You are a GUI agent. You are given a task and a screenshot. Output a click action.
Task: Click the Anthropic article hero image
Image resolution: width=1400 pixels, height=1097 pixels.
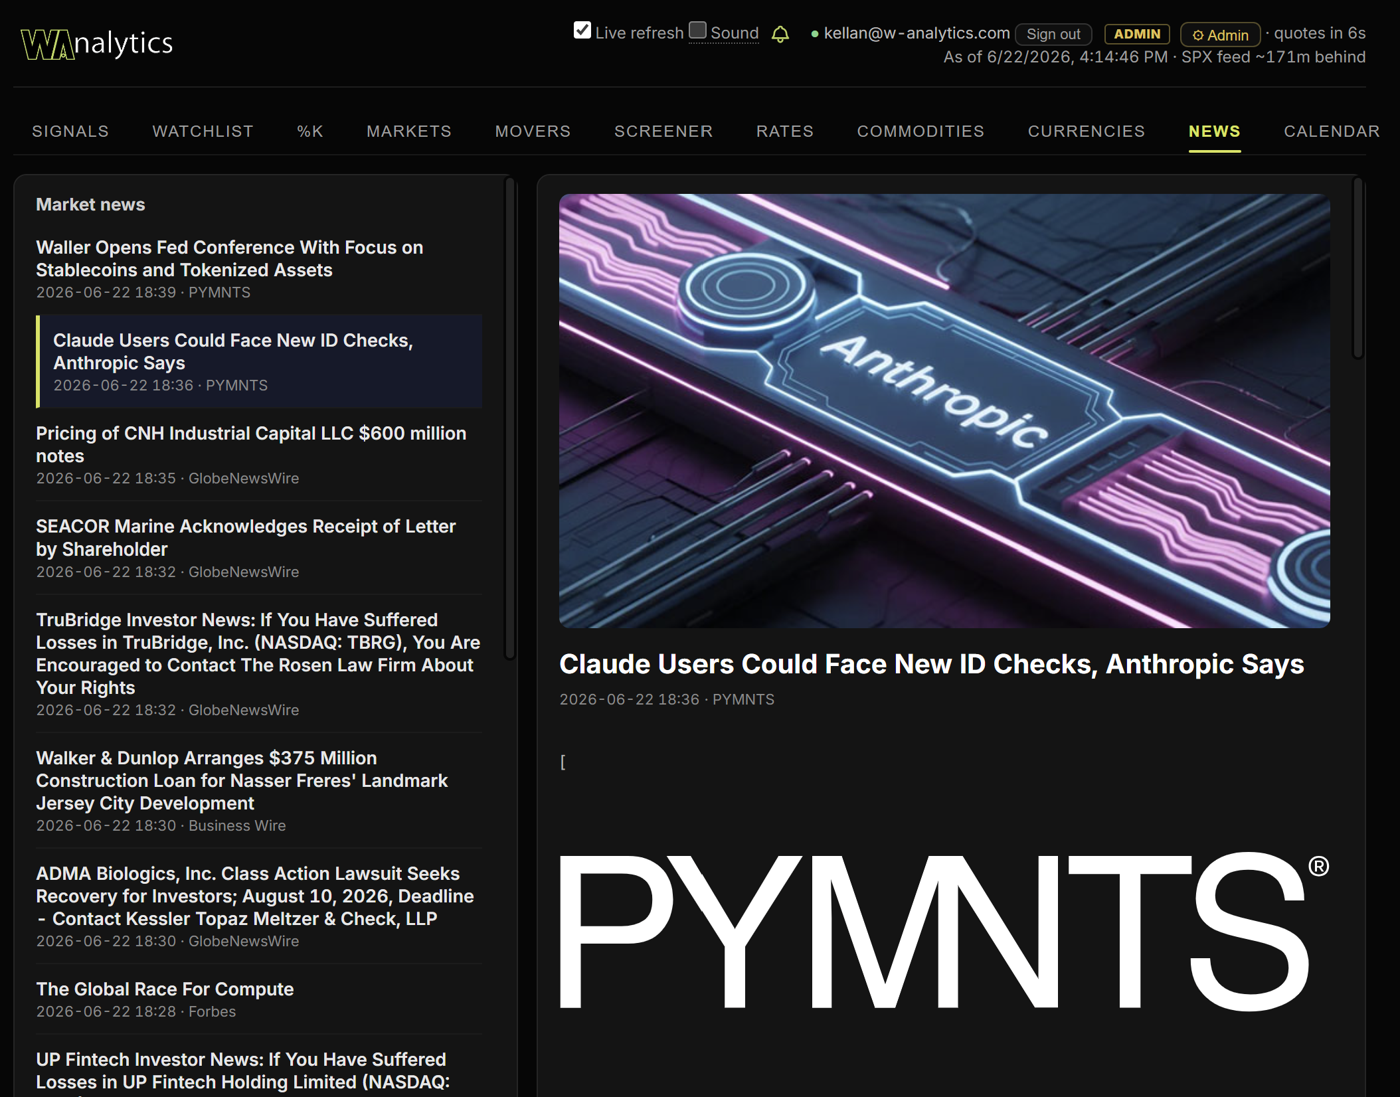[x=944, y=411]
